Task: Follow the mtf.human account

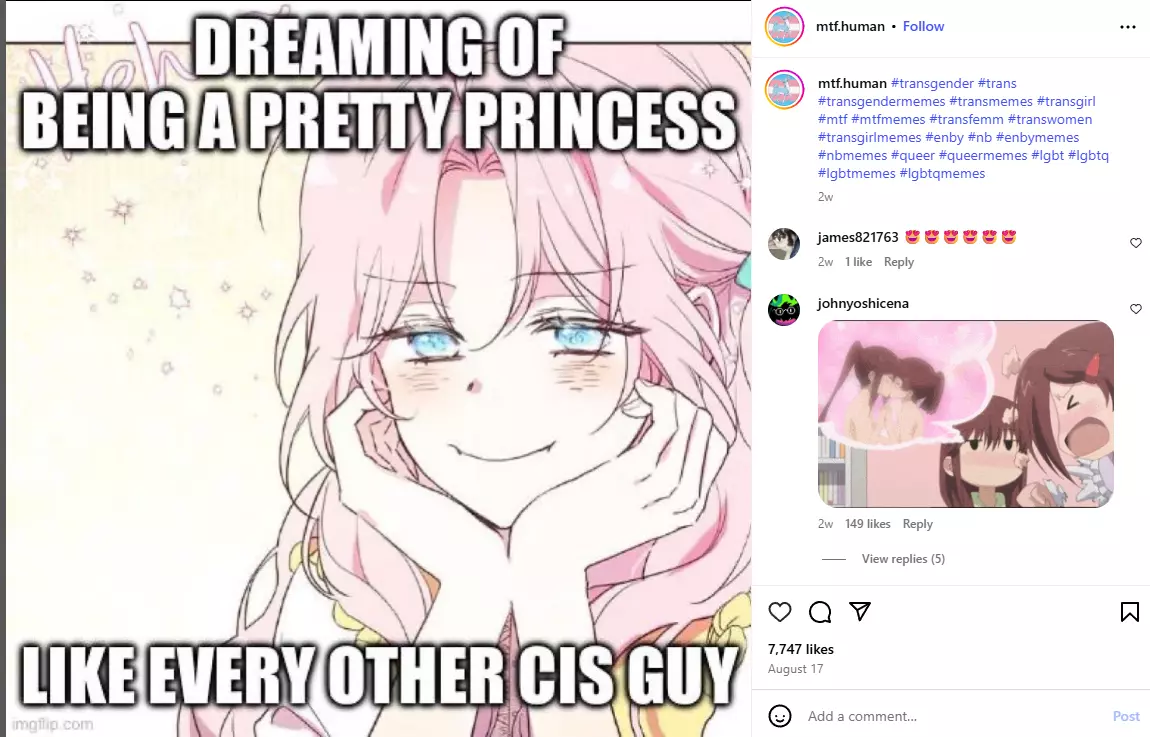Action: [923, 26]
